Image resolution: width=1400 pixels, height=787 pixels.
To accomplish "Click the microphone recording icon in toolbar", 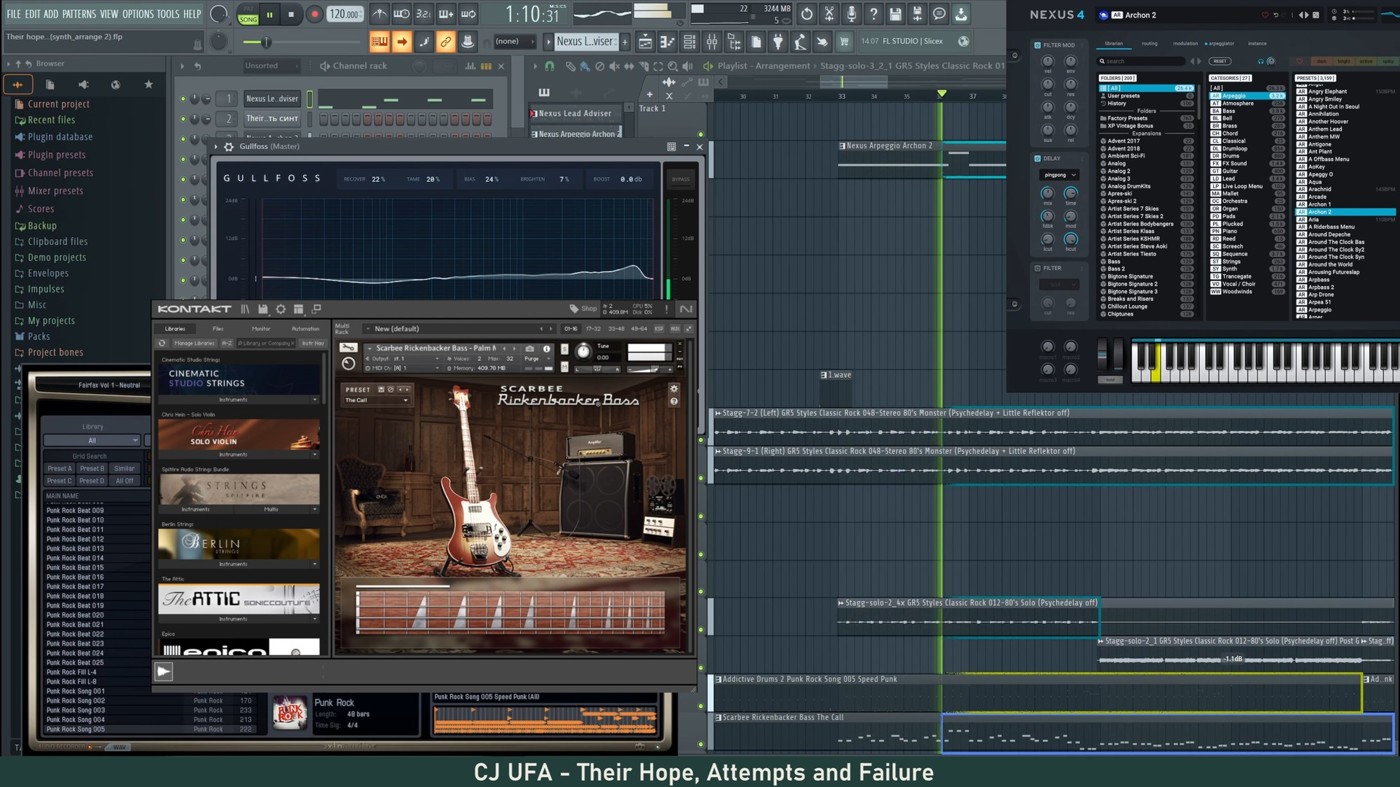I will coord(851,15).
